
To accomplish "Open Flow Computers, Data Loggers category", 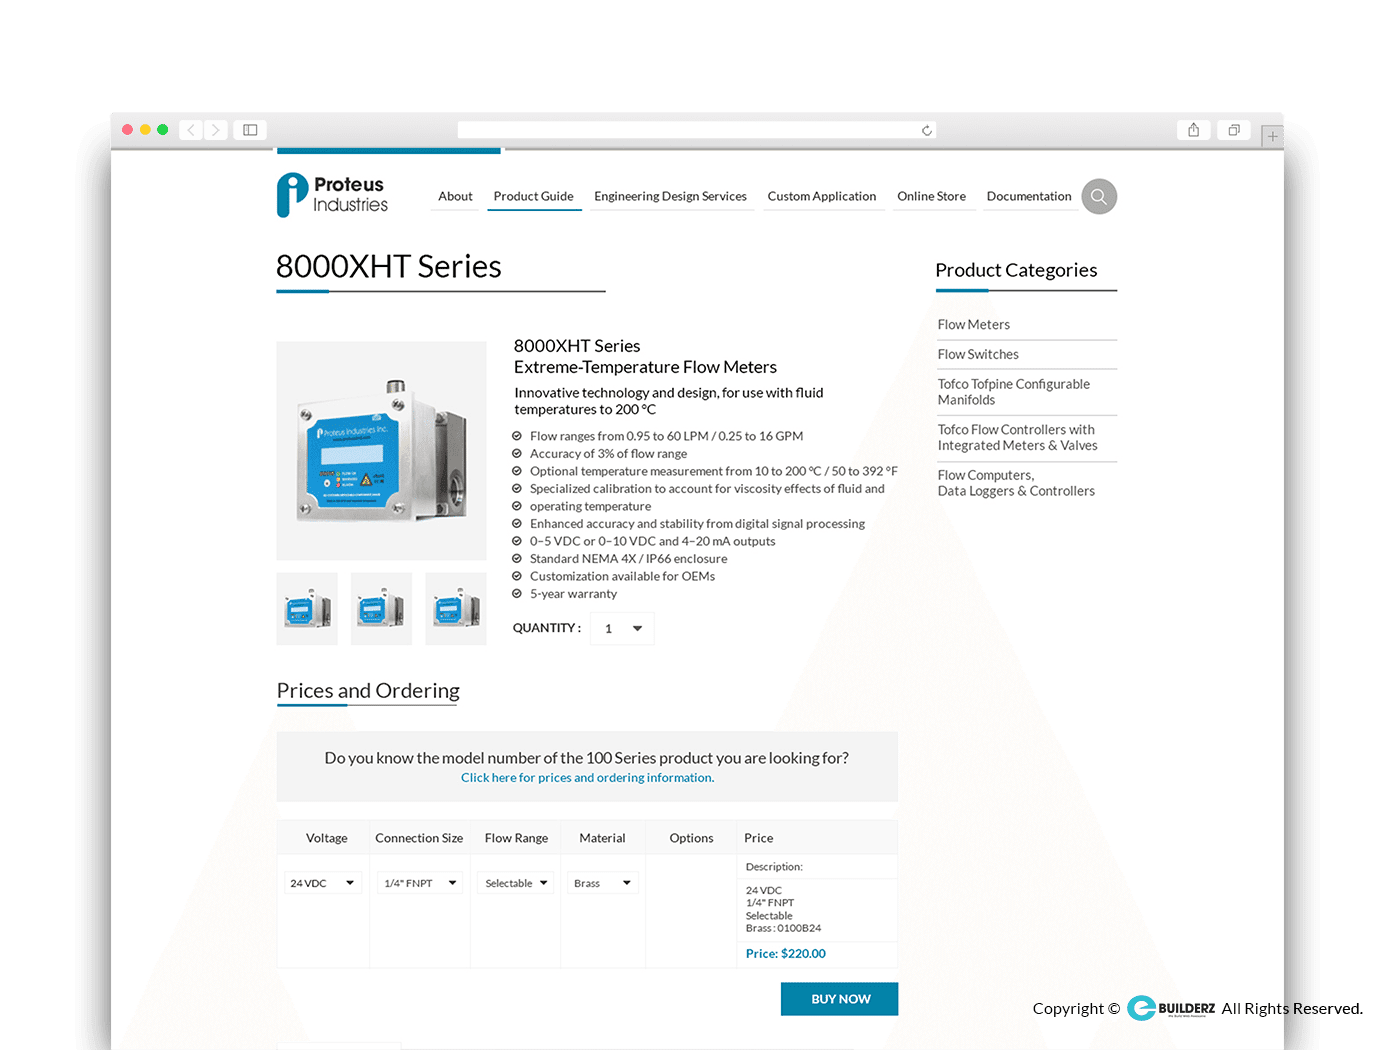I will 1016,483.
